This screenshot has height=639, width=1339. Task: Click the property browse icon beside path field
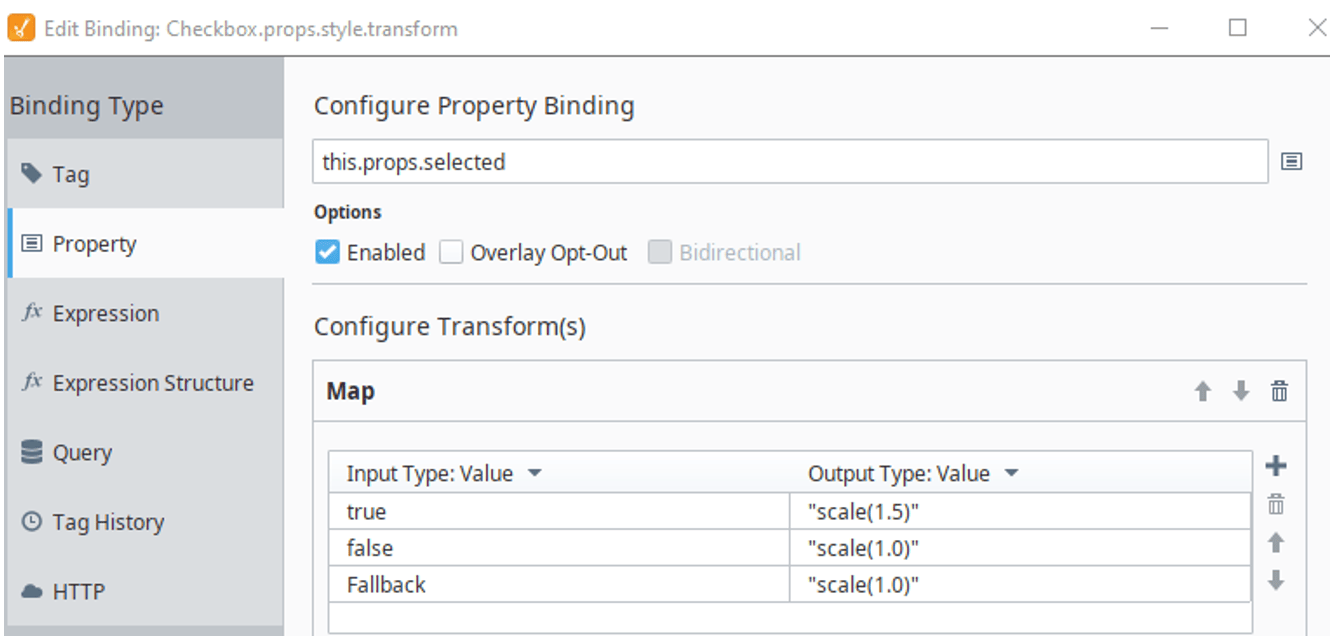(1291, 161)
